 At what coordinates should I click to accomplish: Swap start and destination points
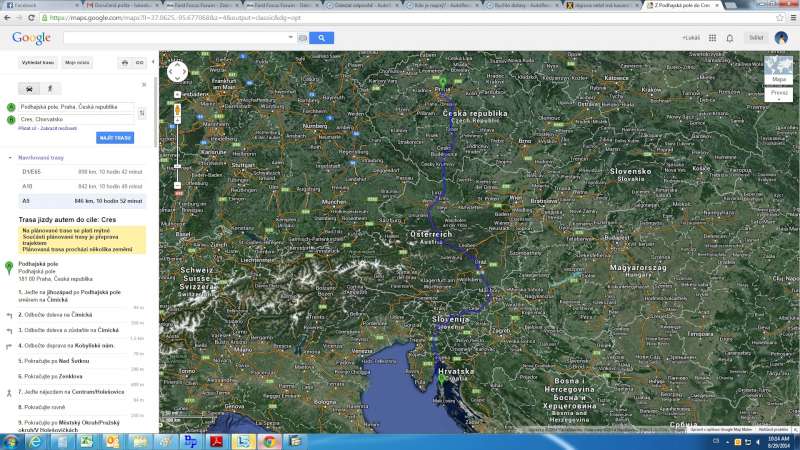click(x=142, y=113)
